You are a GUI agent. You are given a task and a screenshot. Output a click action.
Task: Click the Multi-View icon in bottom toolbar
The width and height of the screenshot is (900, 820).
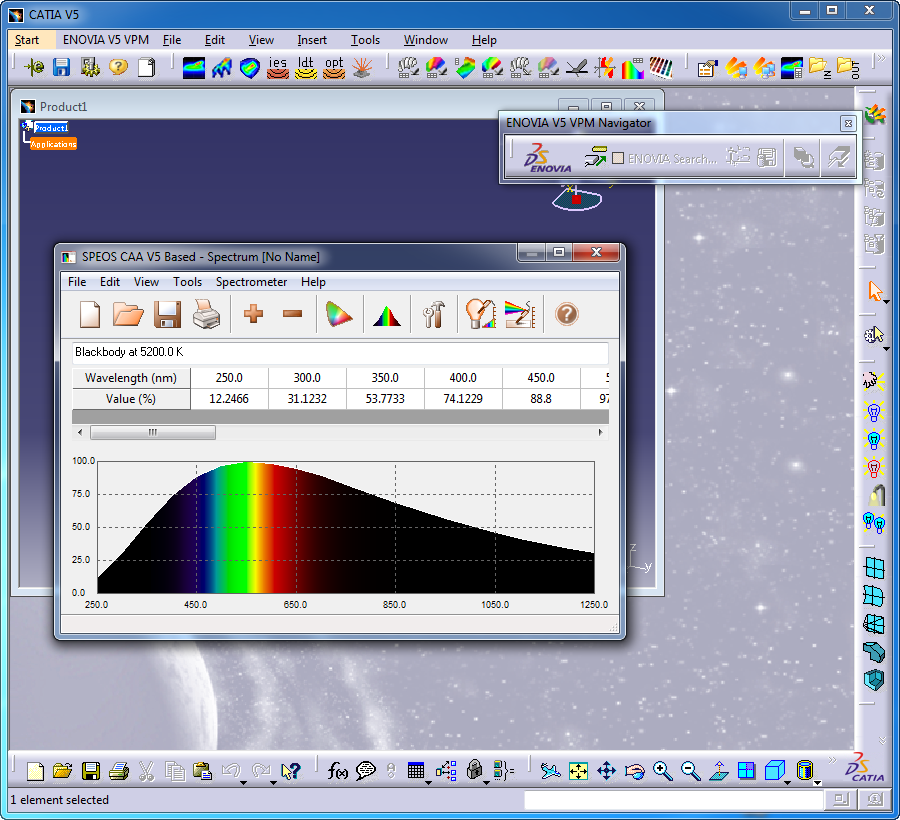pos(746,771)
